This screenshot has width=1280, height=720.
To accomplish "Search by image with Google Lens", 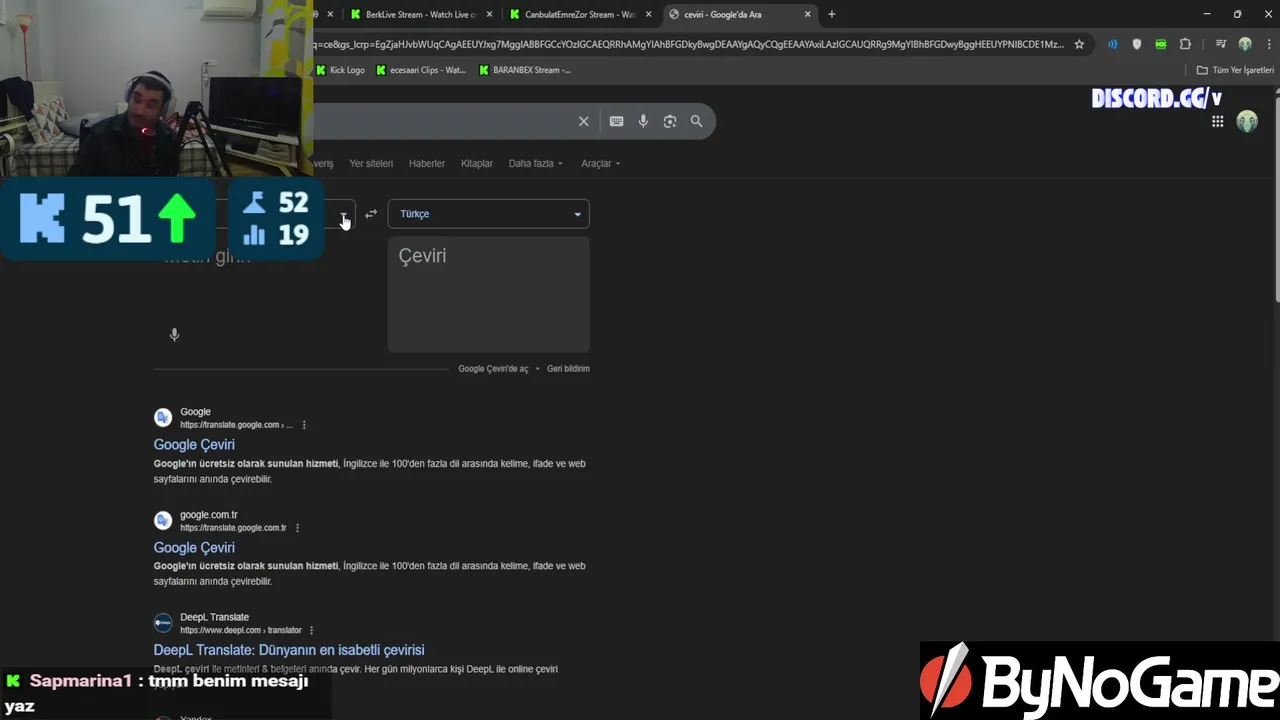I will pyautogui.click(x=670, y=121).
